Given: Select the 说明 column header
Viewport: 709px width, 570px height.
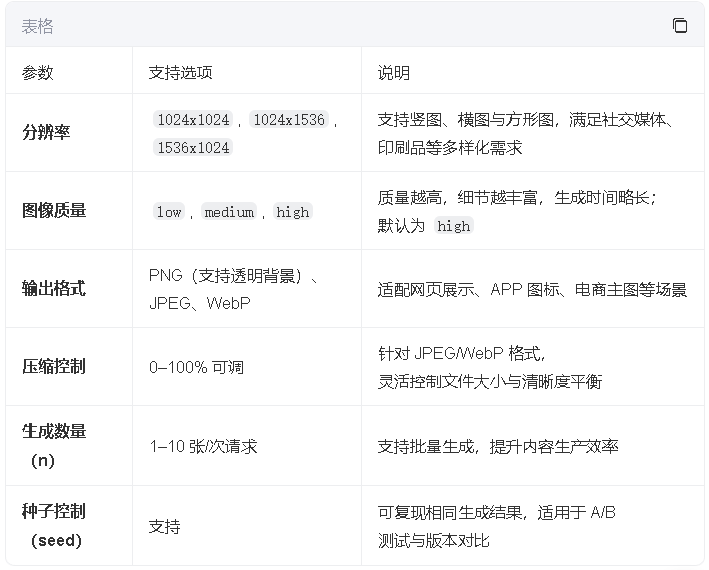Looking at the screenshot, I should pos(393,72).
